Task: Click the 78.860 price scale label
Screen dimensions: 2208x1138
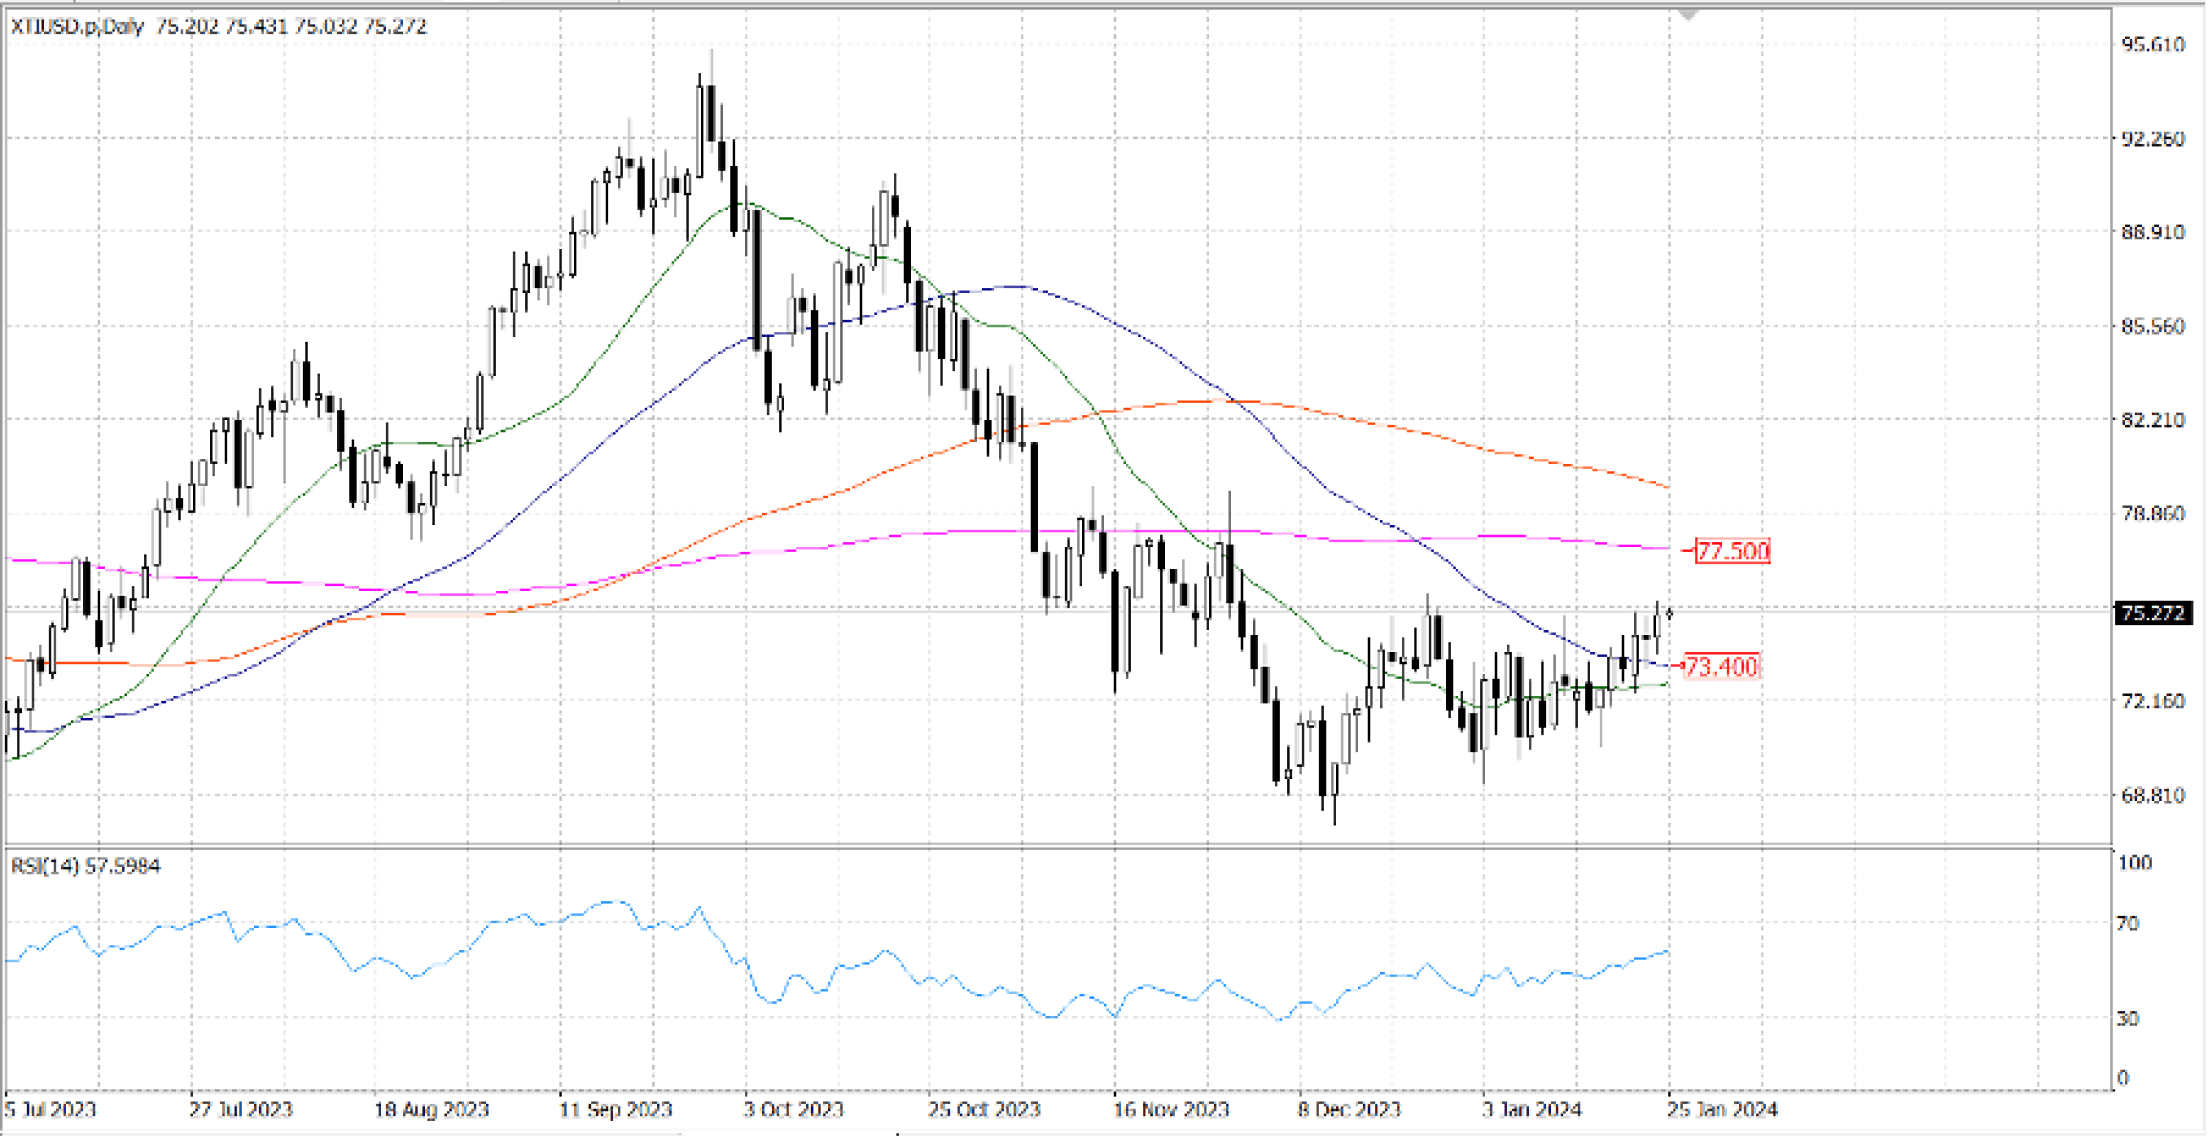Action: [2152, 514]
